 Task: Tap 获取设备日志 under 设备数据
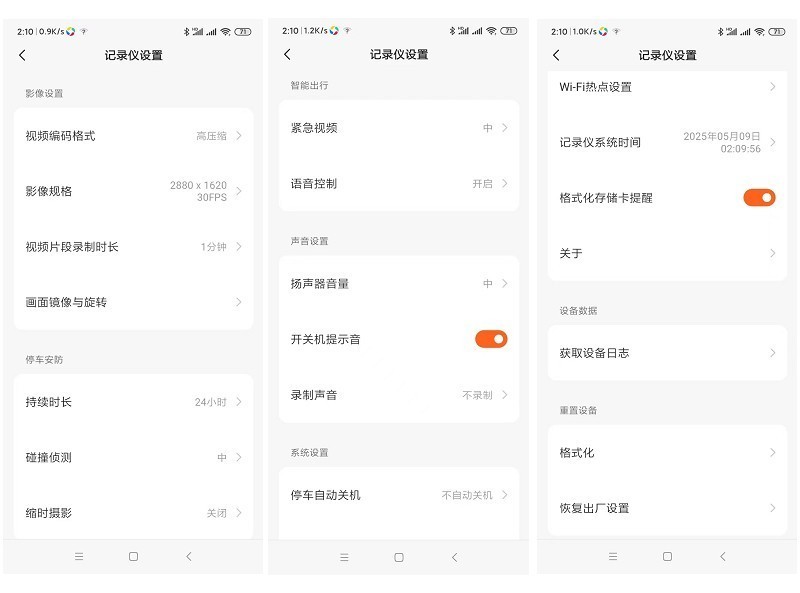pos(667,352)
